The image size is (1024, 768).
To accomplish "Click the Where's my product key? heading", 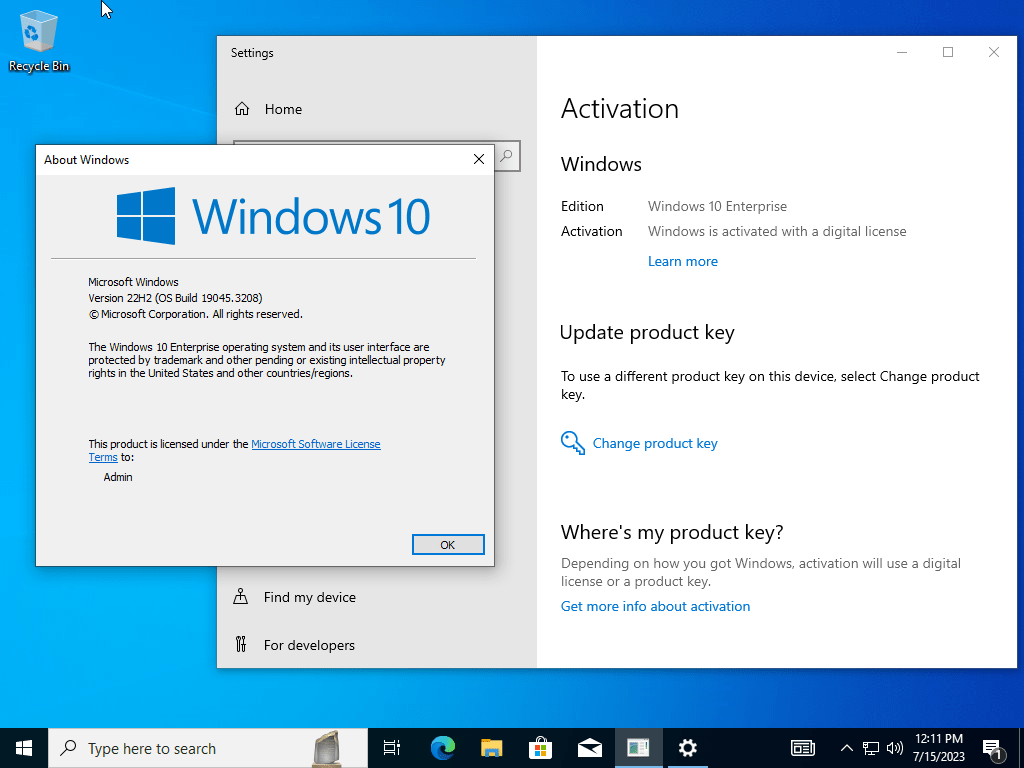I will click(672, 532).
